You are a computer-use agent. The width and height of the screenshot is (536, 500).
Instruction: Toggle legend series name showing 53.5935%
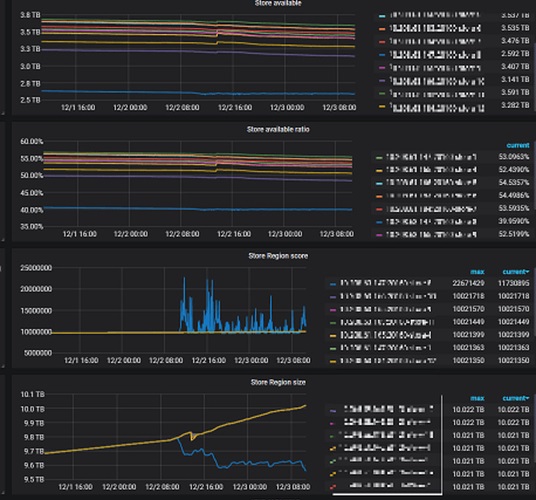pos(431,208)
